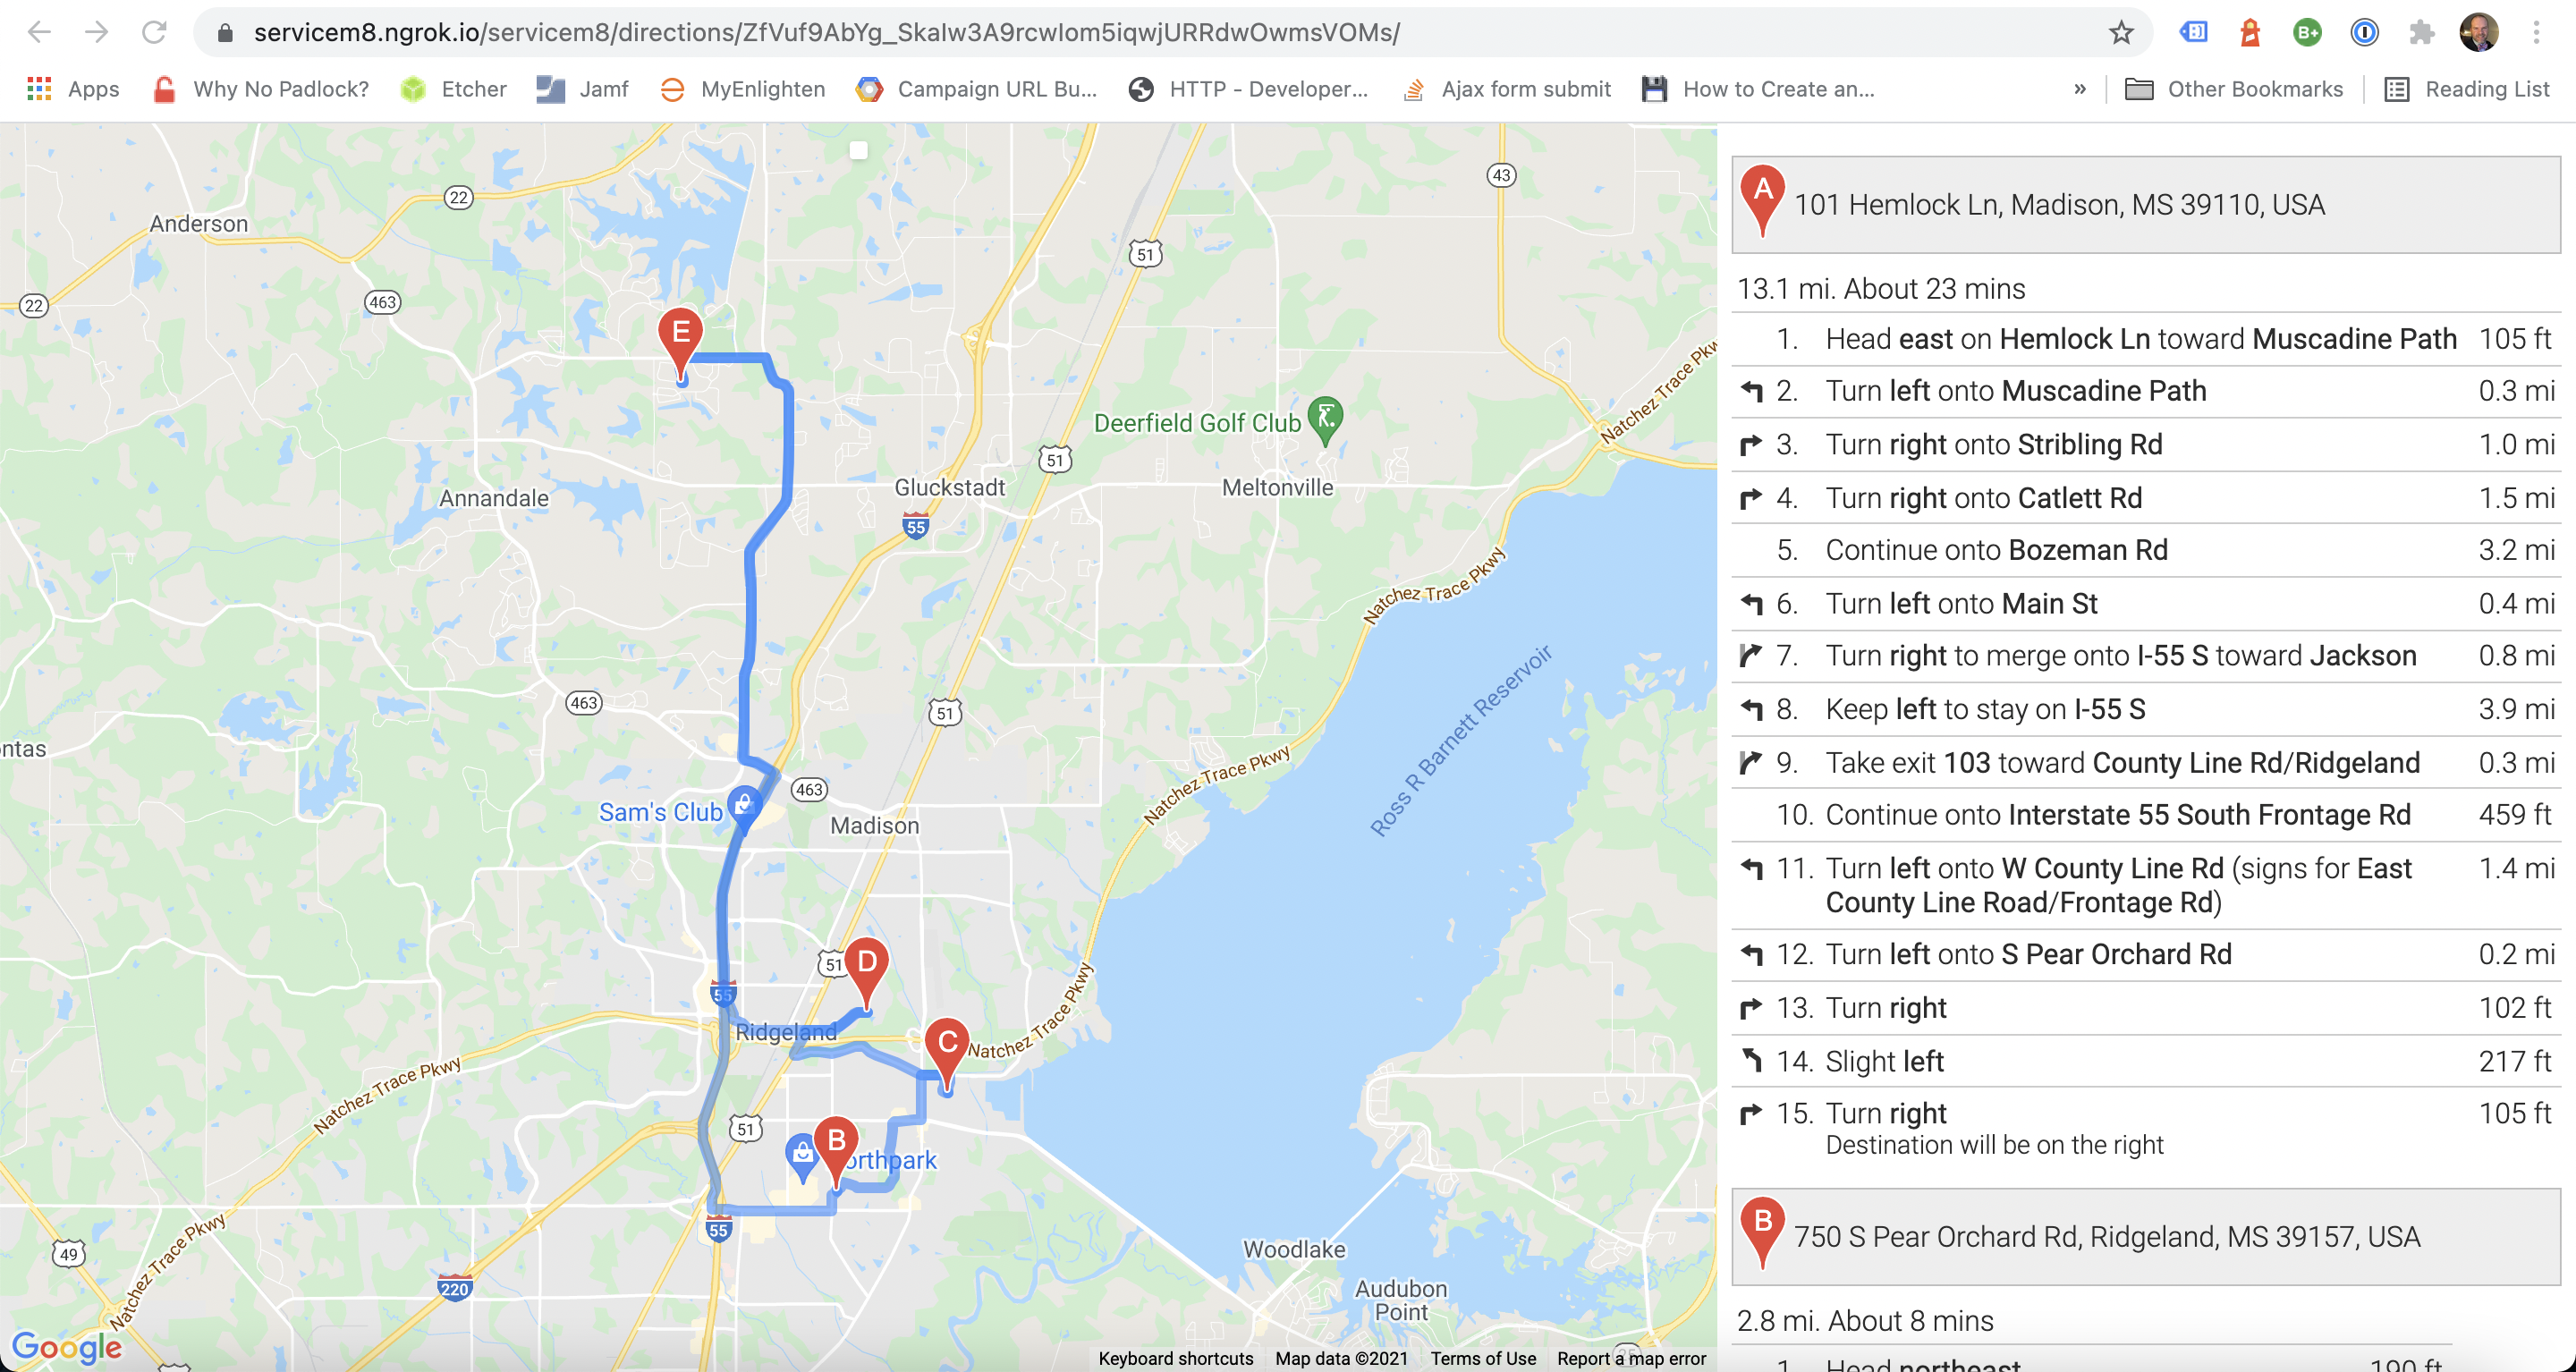Open the Reading List
The height and width of the screenshot is (1372, 2576).
click(2466, 89)
